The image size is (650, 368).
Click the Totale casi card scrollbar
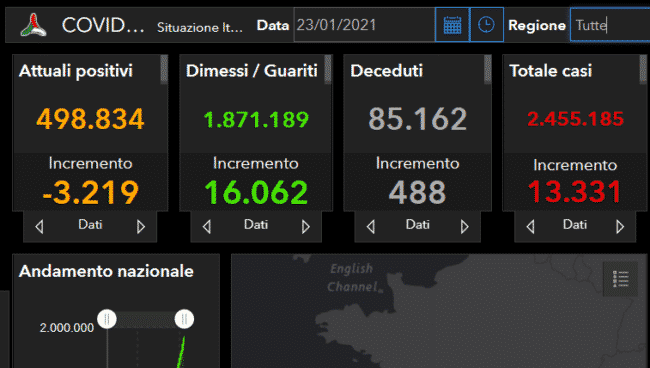coord(643,70)
